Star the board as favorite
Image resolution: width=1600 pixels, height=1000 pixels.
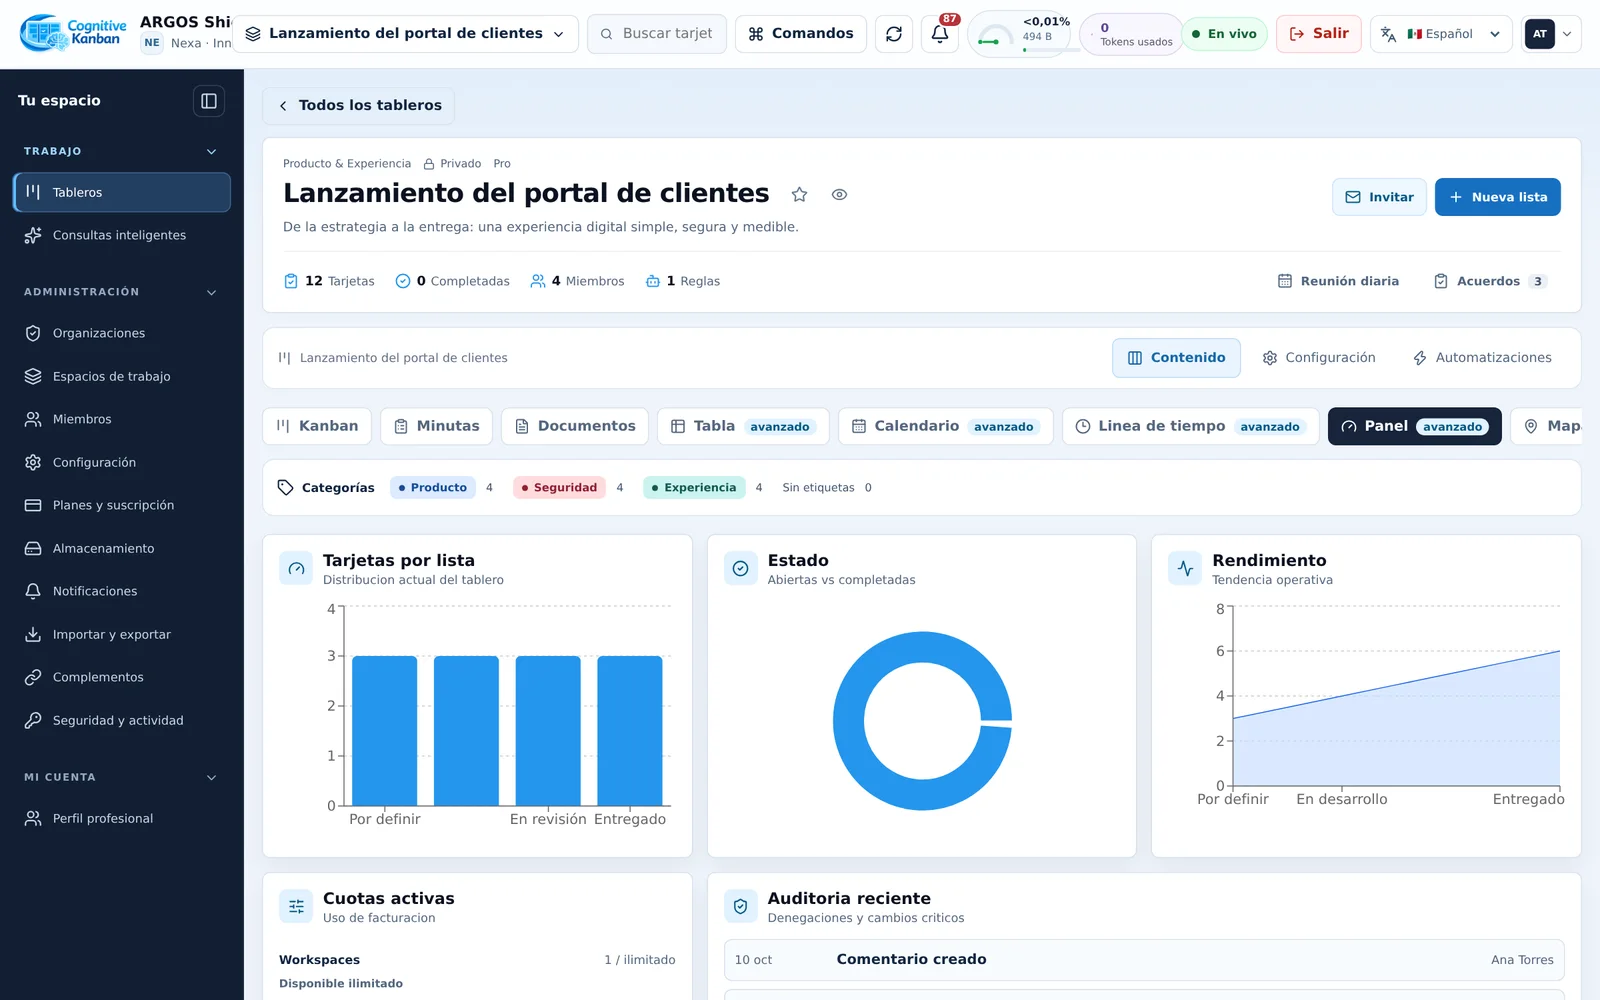[x=799, y=195]
